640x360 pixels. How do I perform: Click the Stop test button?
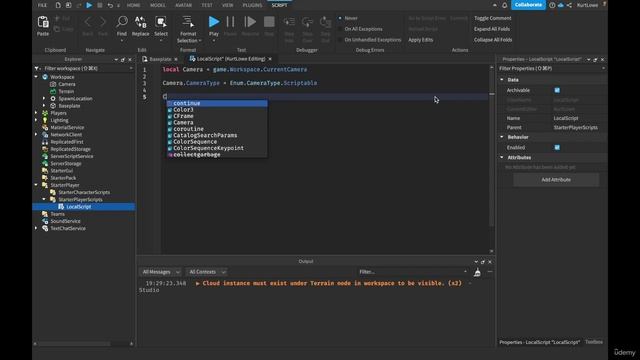pyautogui.click(x=269, y=22)
